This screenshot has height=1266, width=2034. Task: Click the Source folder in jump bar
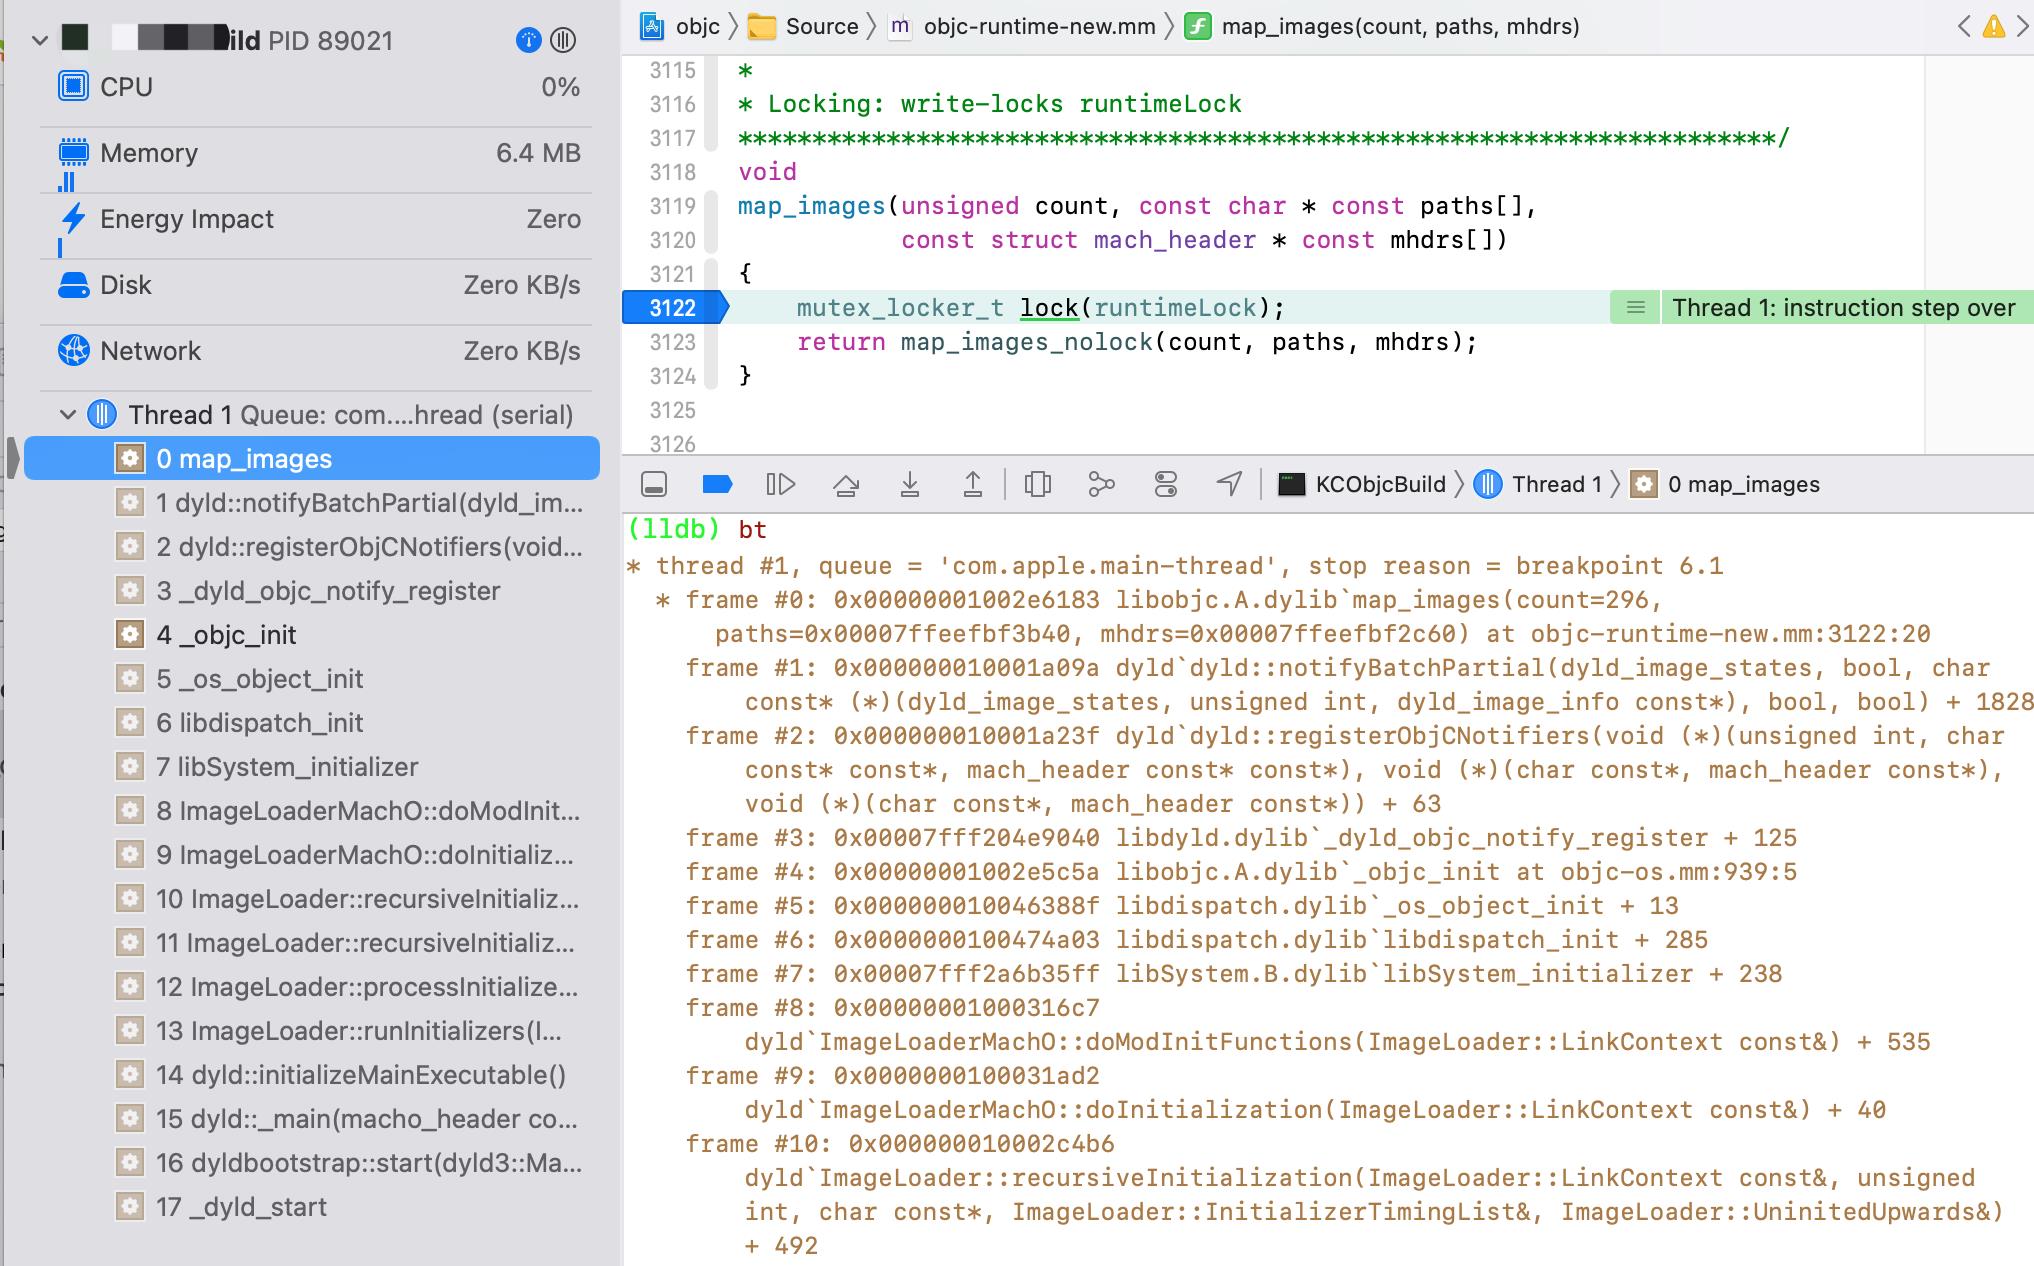point(804,26)
